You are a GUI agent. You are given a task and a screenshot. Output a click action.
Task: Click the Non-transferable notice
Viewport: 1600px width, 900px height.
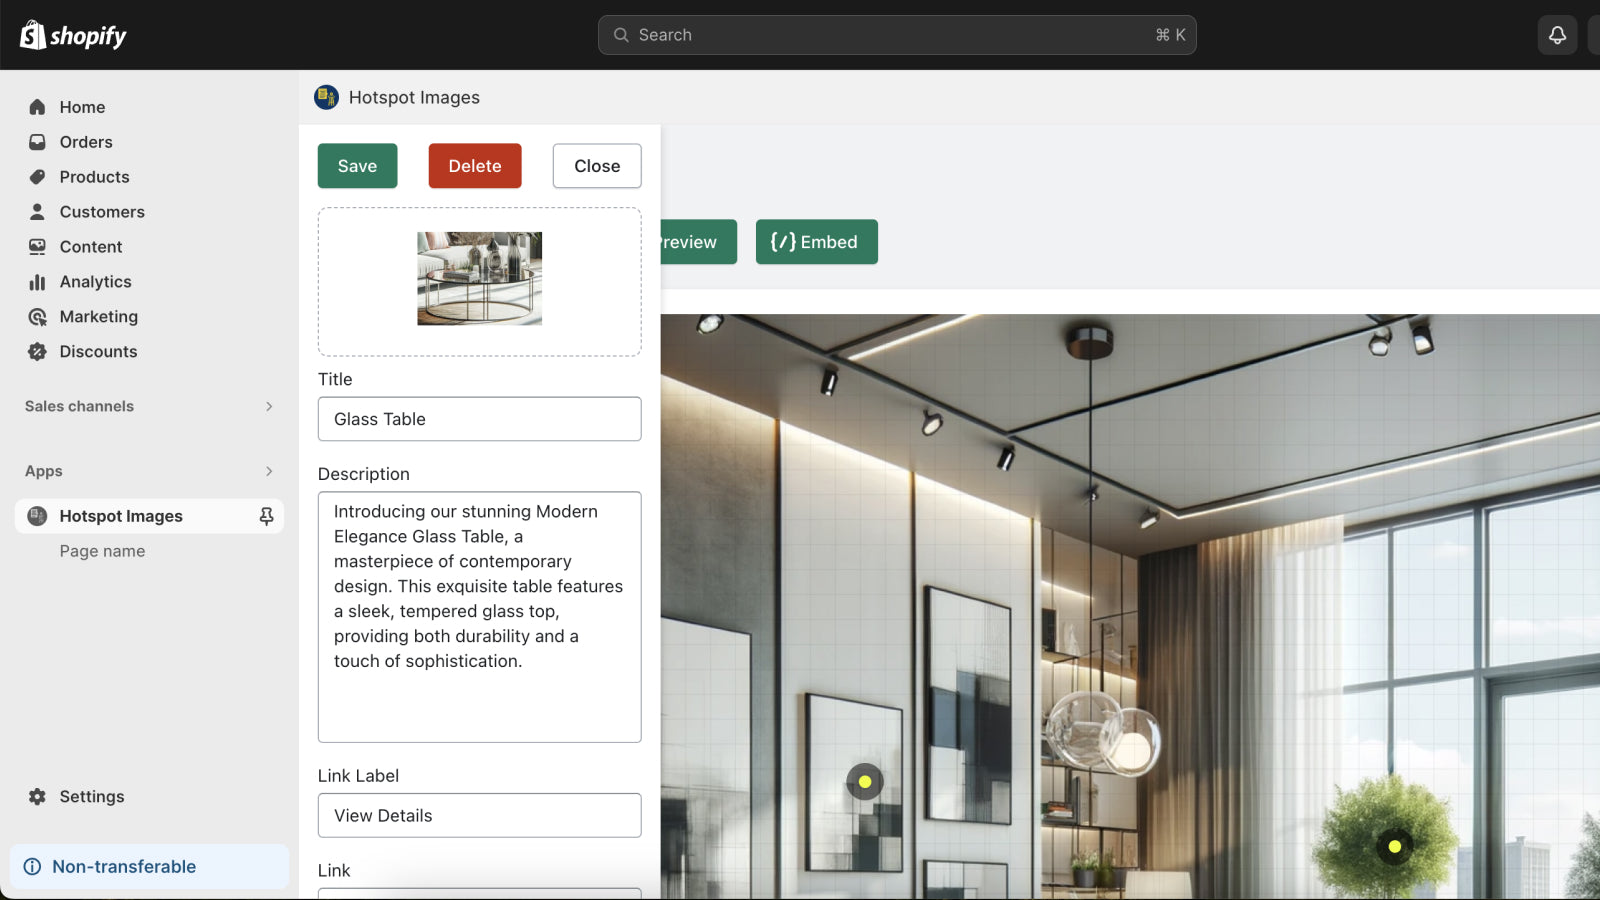point(149,867)
